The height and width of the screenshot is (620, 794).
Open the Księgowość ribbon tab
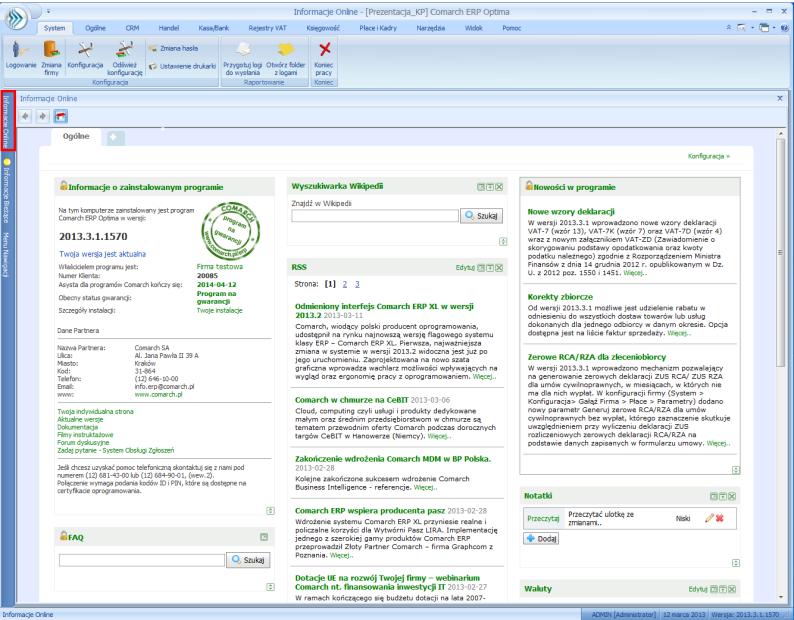coord(323,28)
